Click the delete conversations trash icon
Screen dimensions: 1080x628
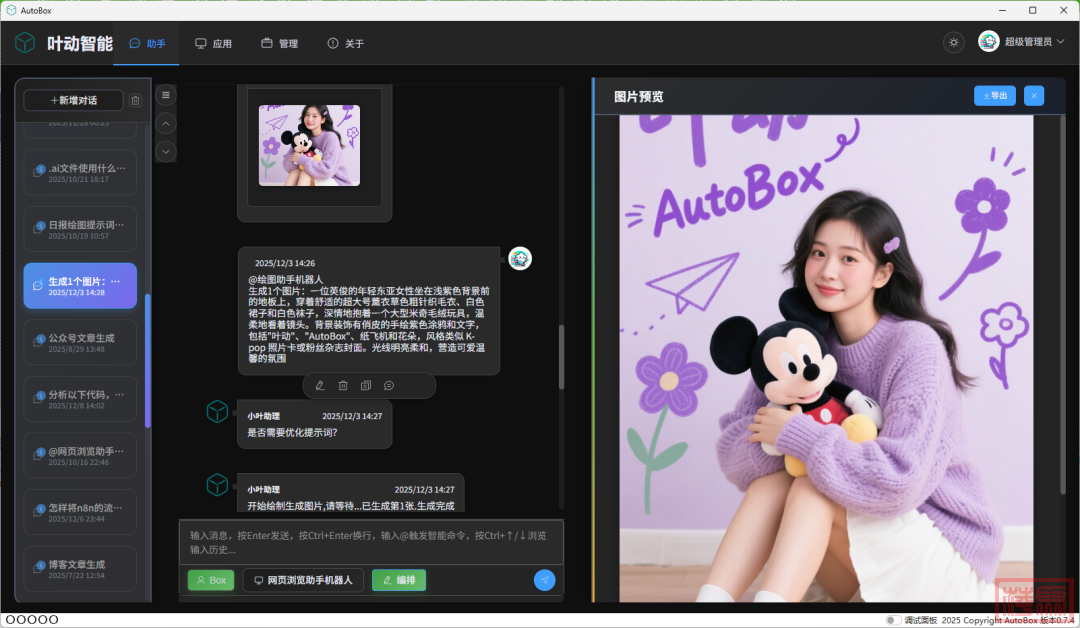(136, 100)
